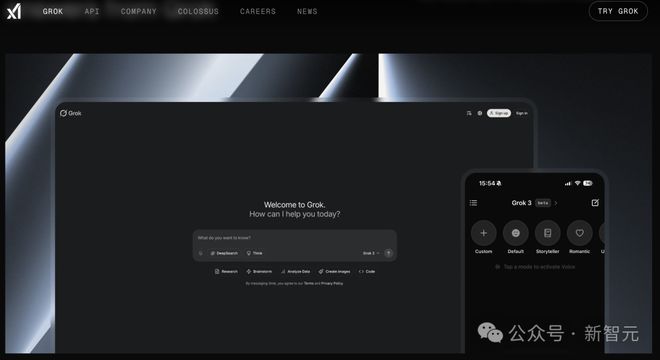Click the new chat compose icon on phone

pyautogui.click(x=595, y=203)
